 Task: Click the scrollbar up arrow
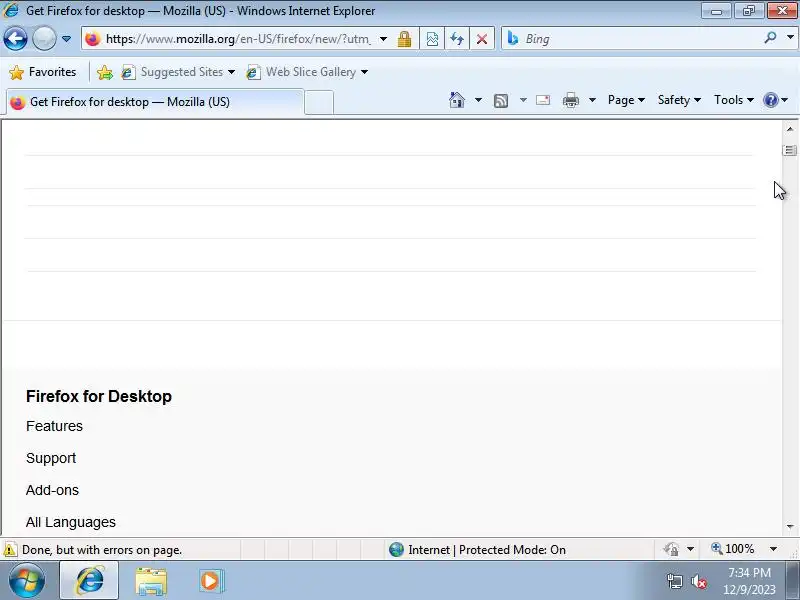790,129
